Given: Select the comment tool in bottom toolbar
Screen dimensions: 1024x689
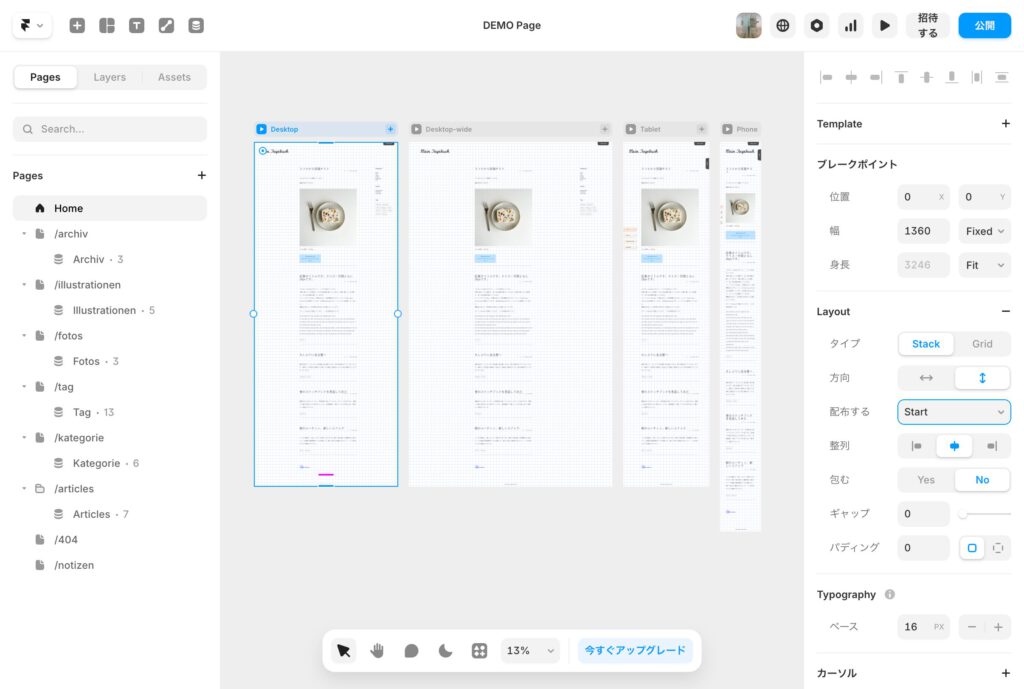Looking at the screenshot, I should pos(411,650).
